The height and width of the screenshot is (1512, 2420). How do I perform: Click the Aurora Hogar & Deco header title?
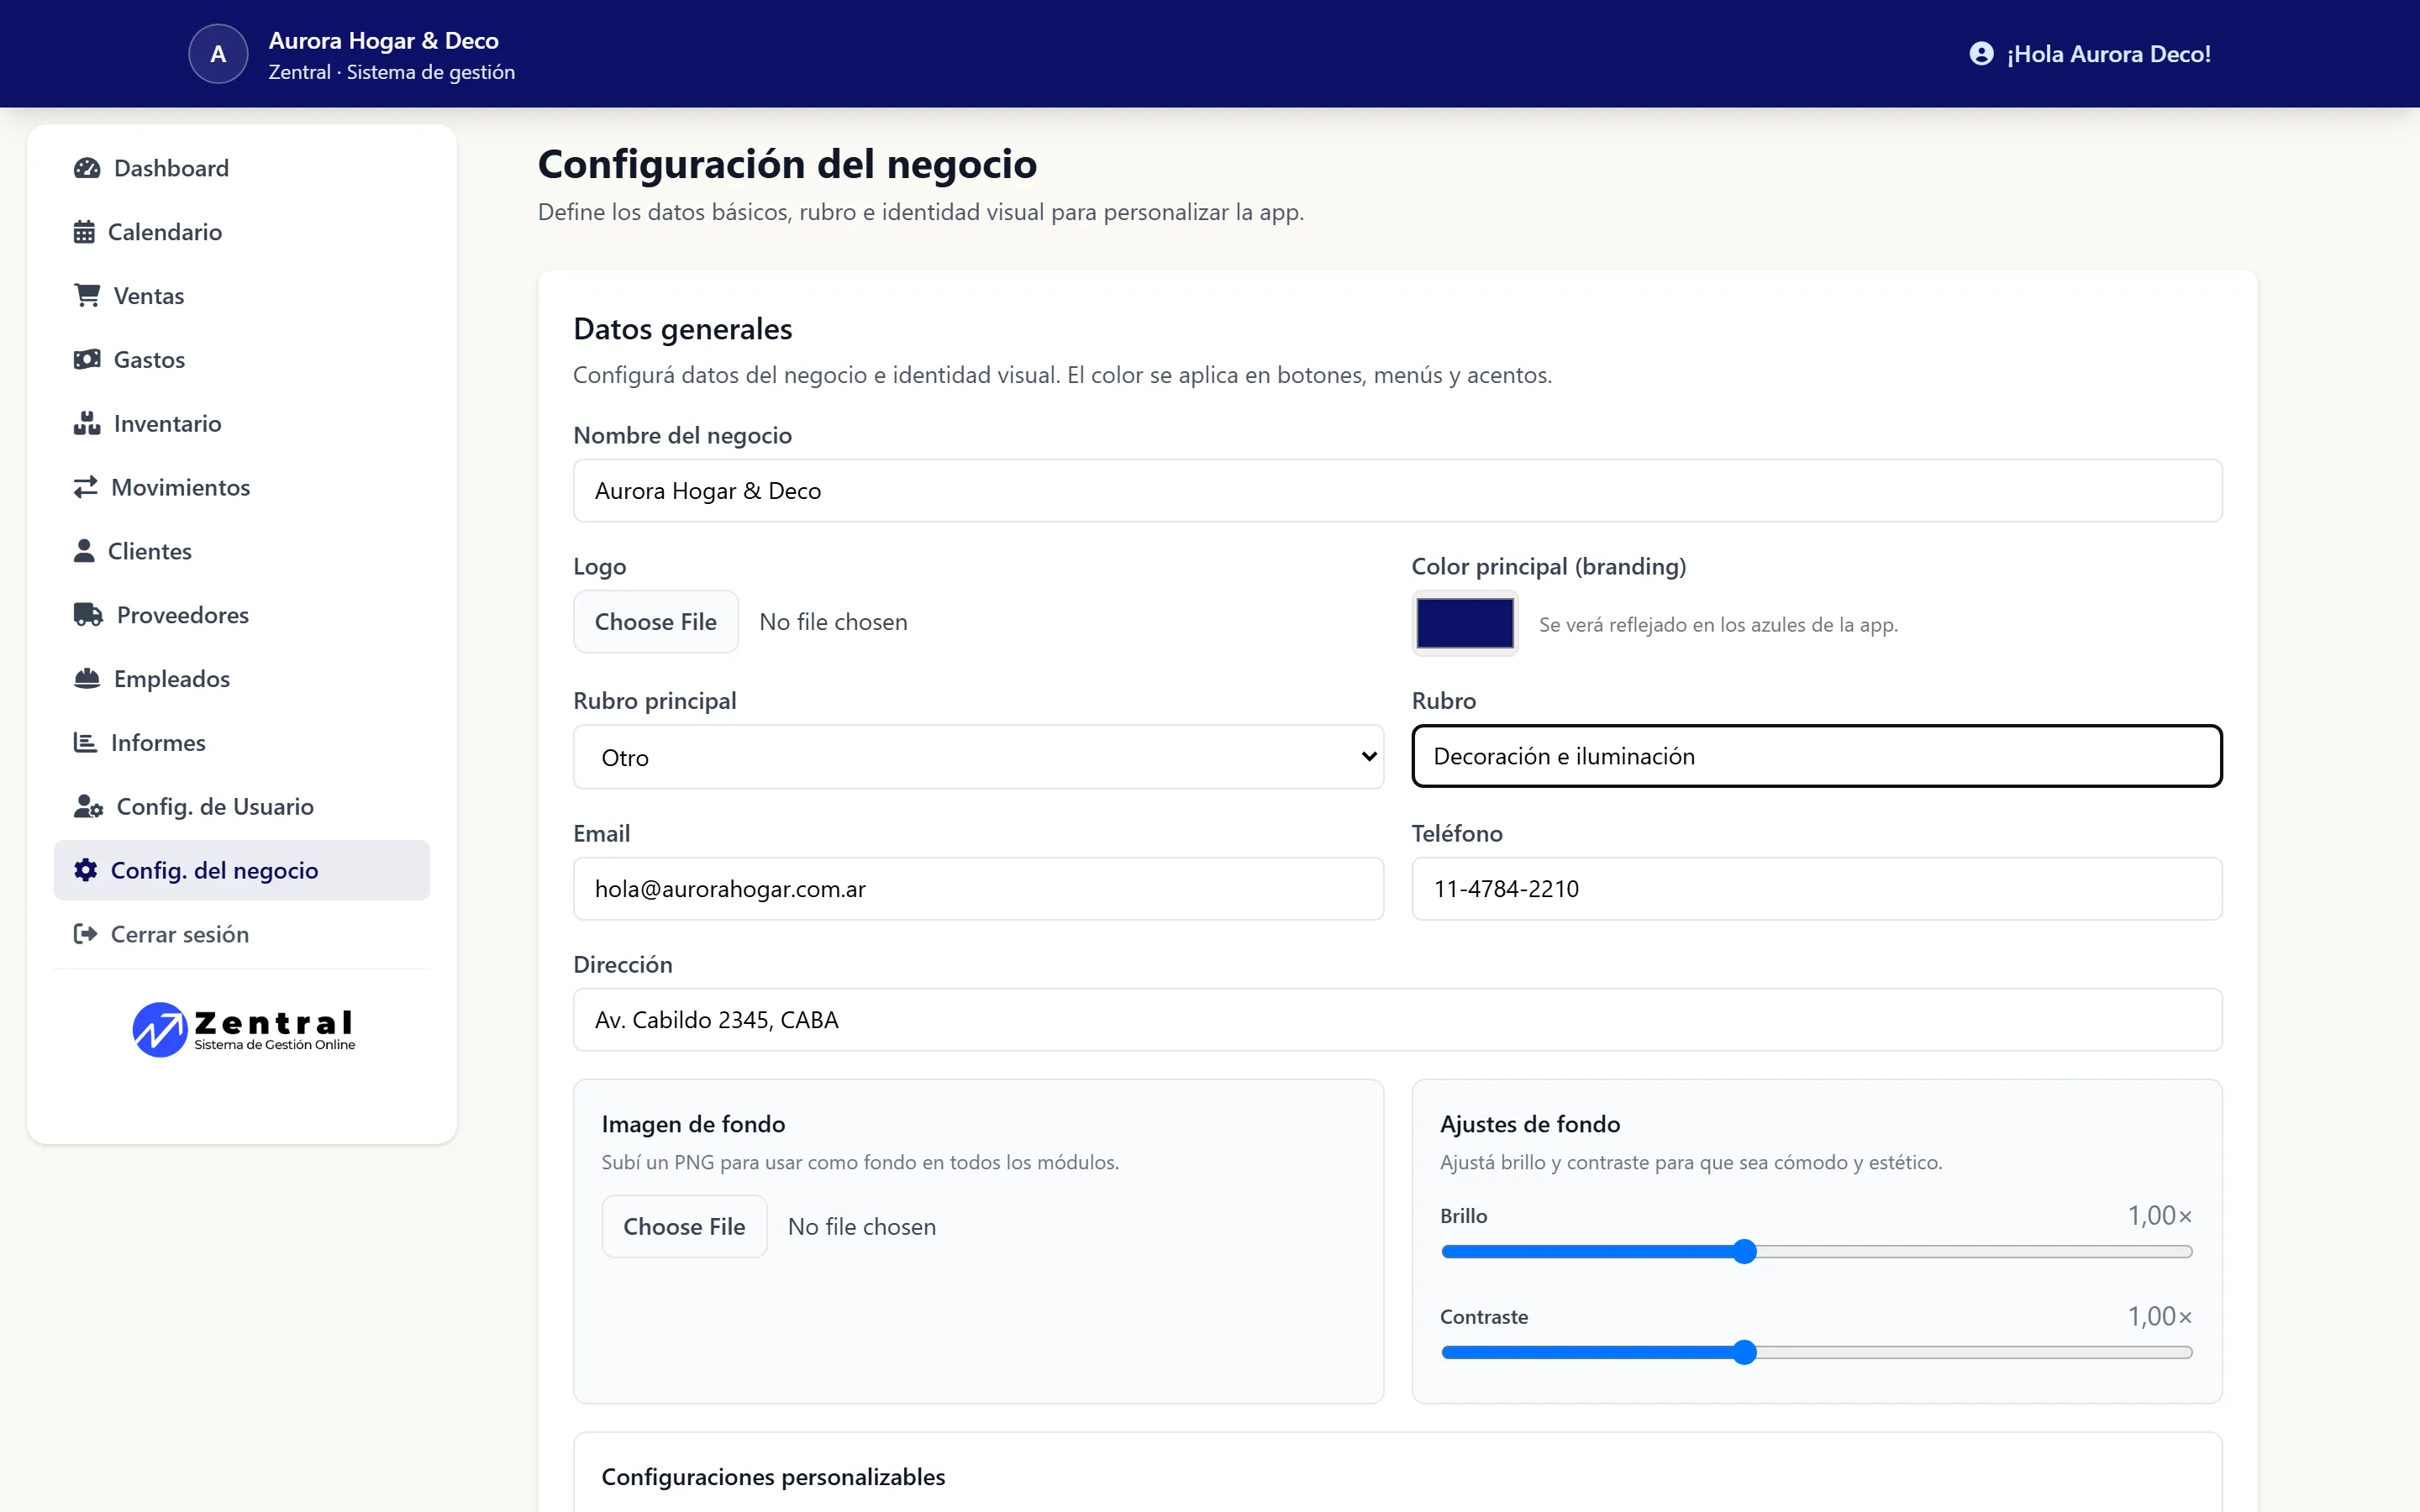pos(383,41)
